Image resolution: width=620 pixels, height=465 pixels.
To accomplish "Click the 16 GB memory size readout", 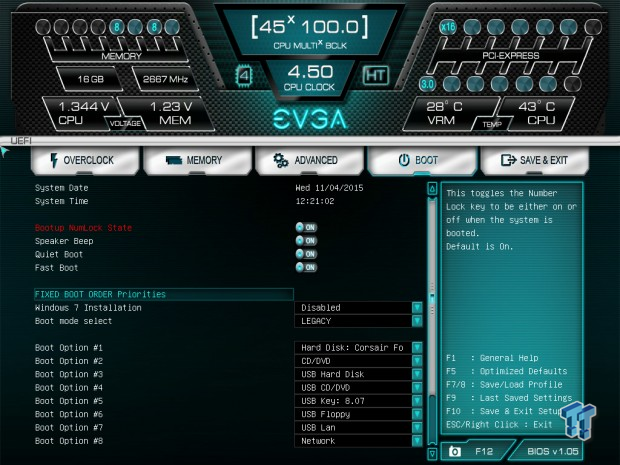I will pyautogui.click(x=91, y=79).
